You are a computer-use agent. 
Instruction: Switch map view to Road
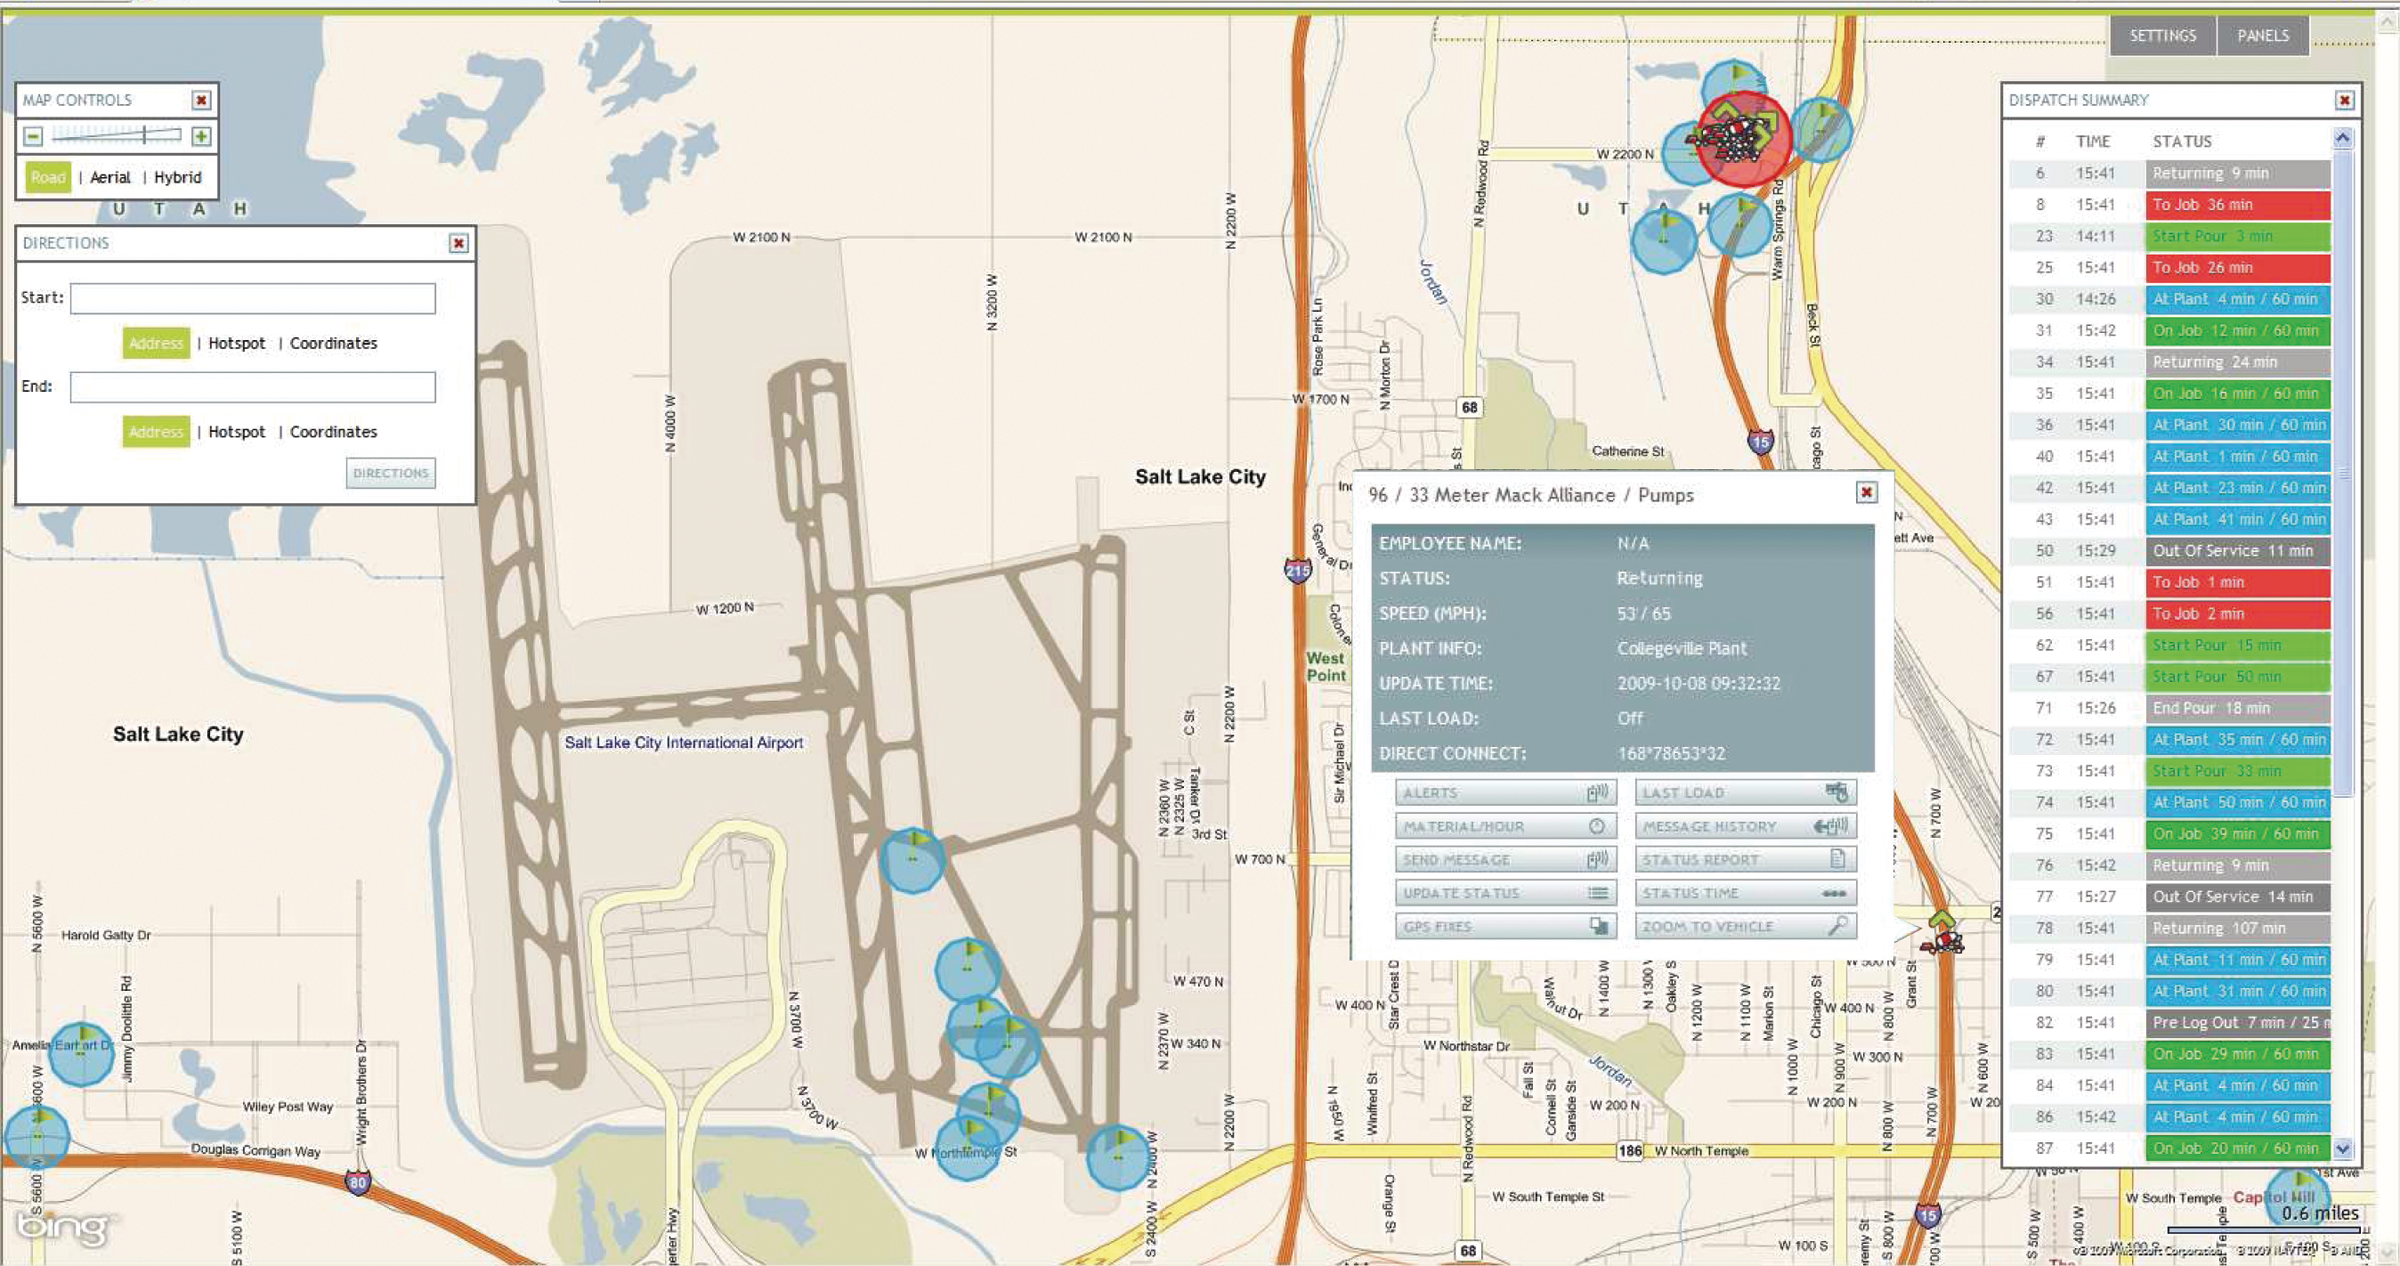(x=48, y=177)
